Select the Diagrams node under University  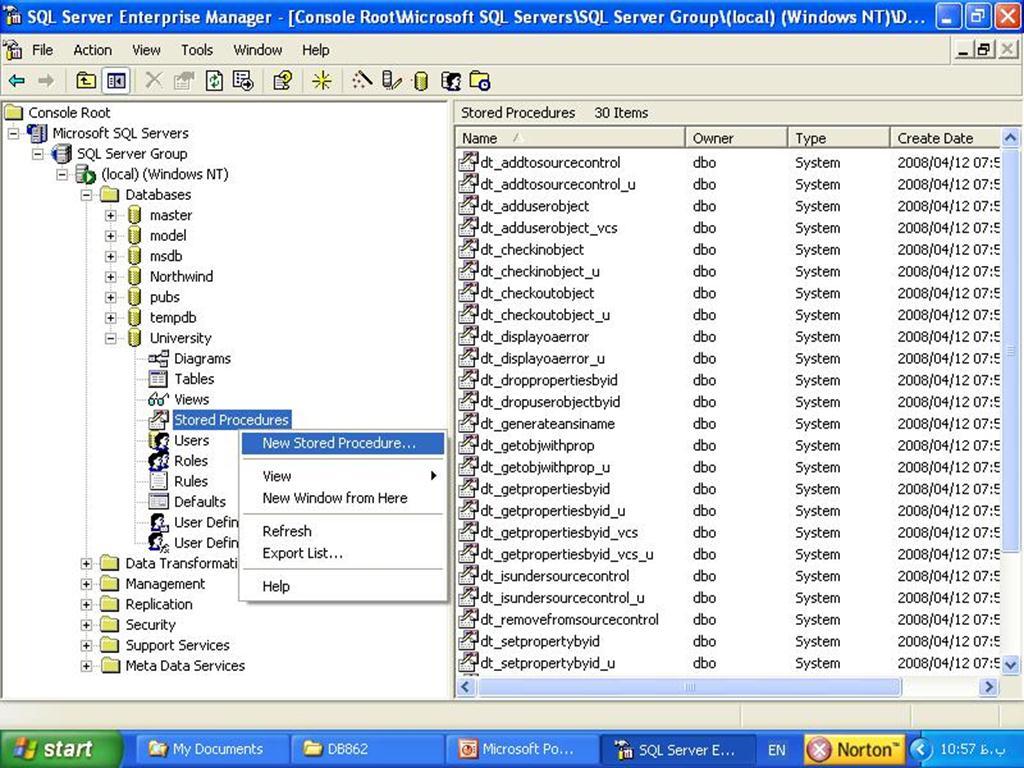click(x=202, y=359)
